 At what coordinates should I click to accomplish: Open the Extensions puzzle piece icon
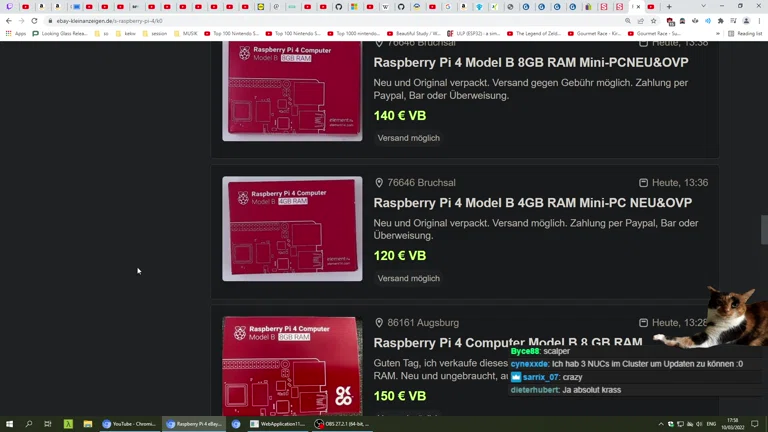tap(720, 21)
